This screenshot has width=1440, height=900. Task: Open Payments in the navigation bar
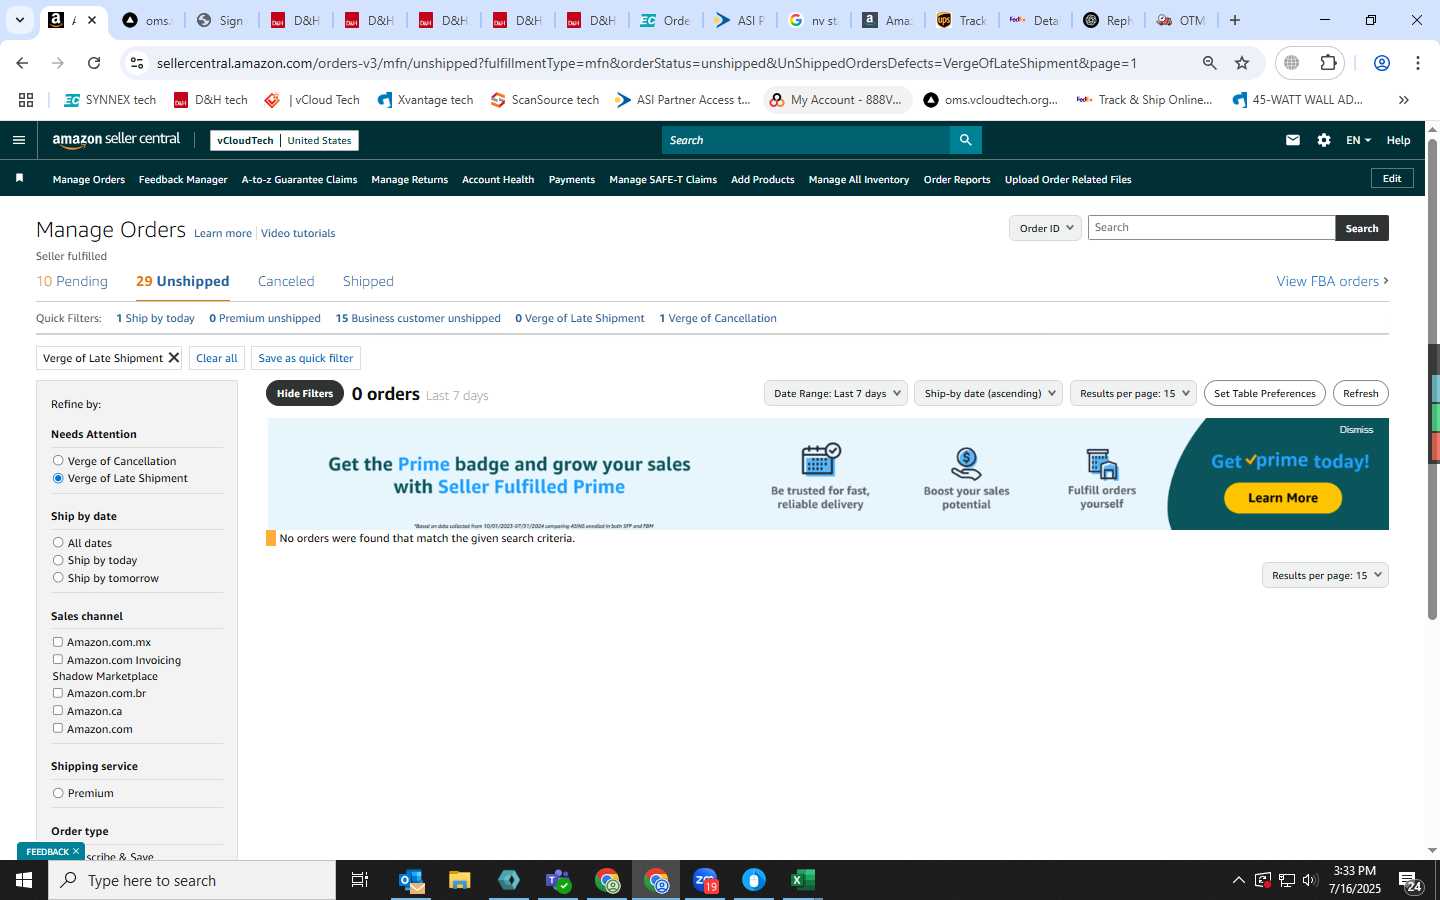coord(572,179)
